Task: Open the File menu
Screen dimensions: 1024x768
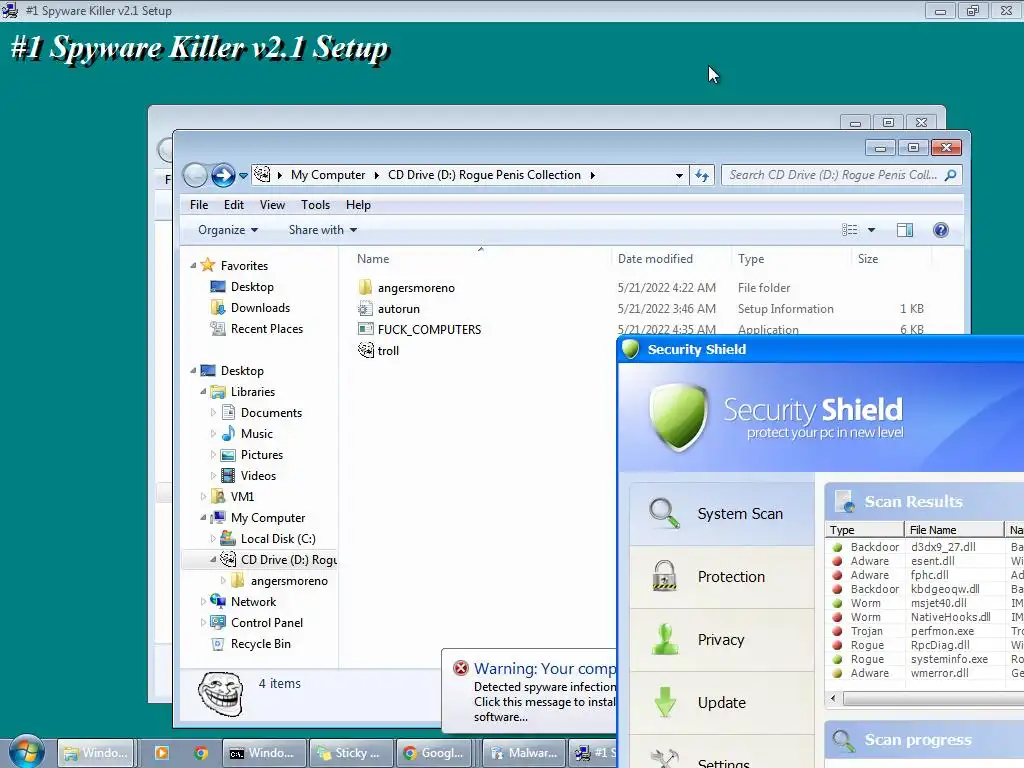Action: click(x=199, y=204)
